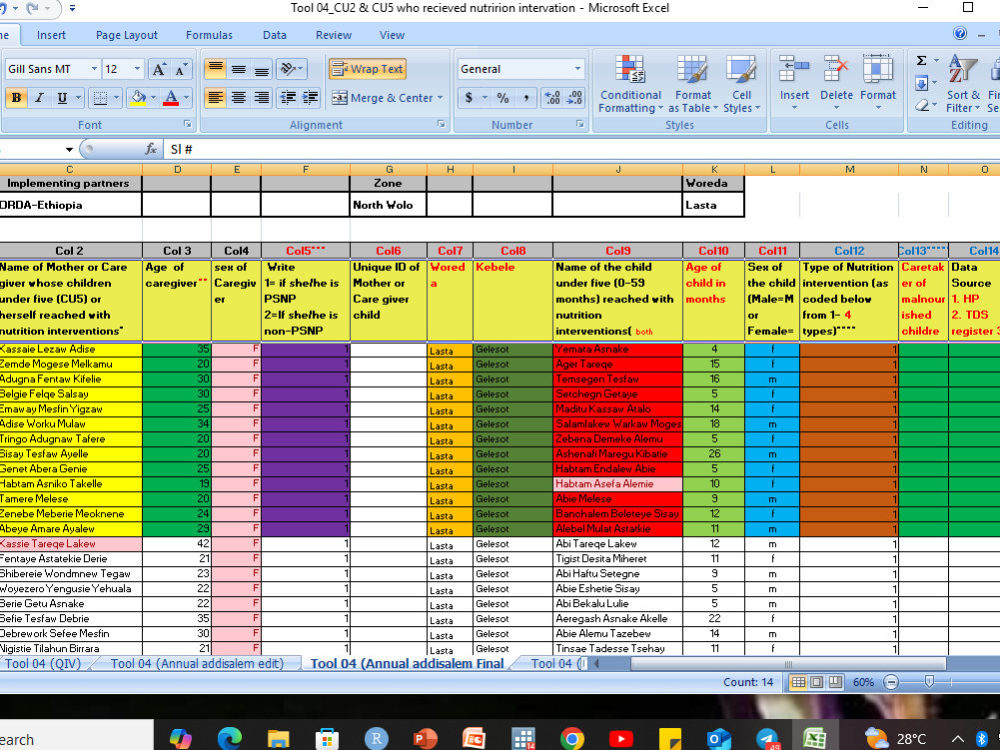This screenshot has height=750, width=1000.
Task: Click the Increase Font Size icon
Action: point(159,69)
